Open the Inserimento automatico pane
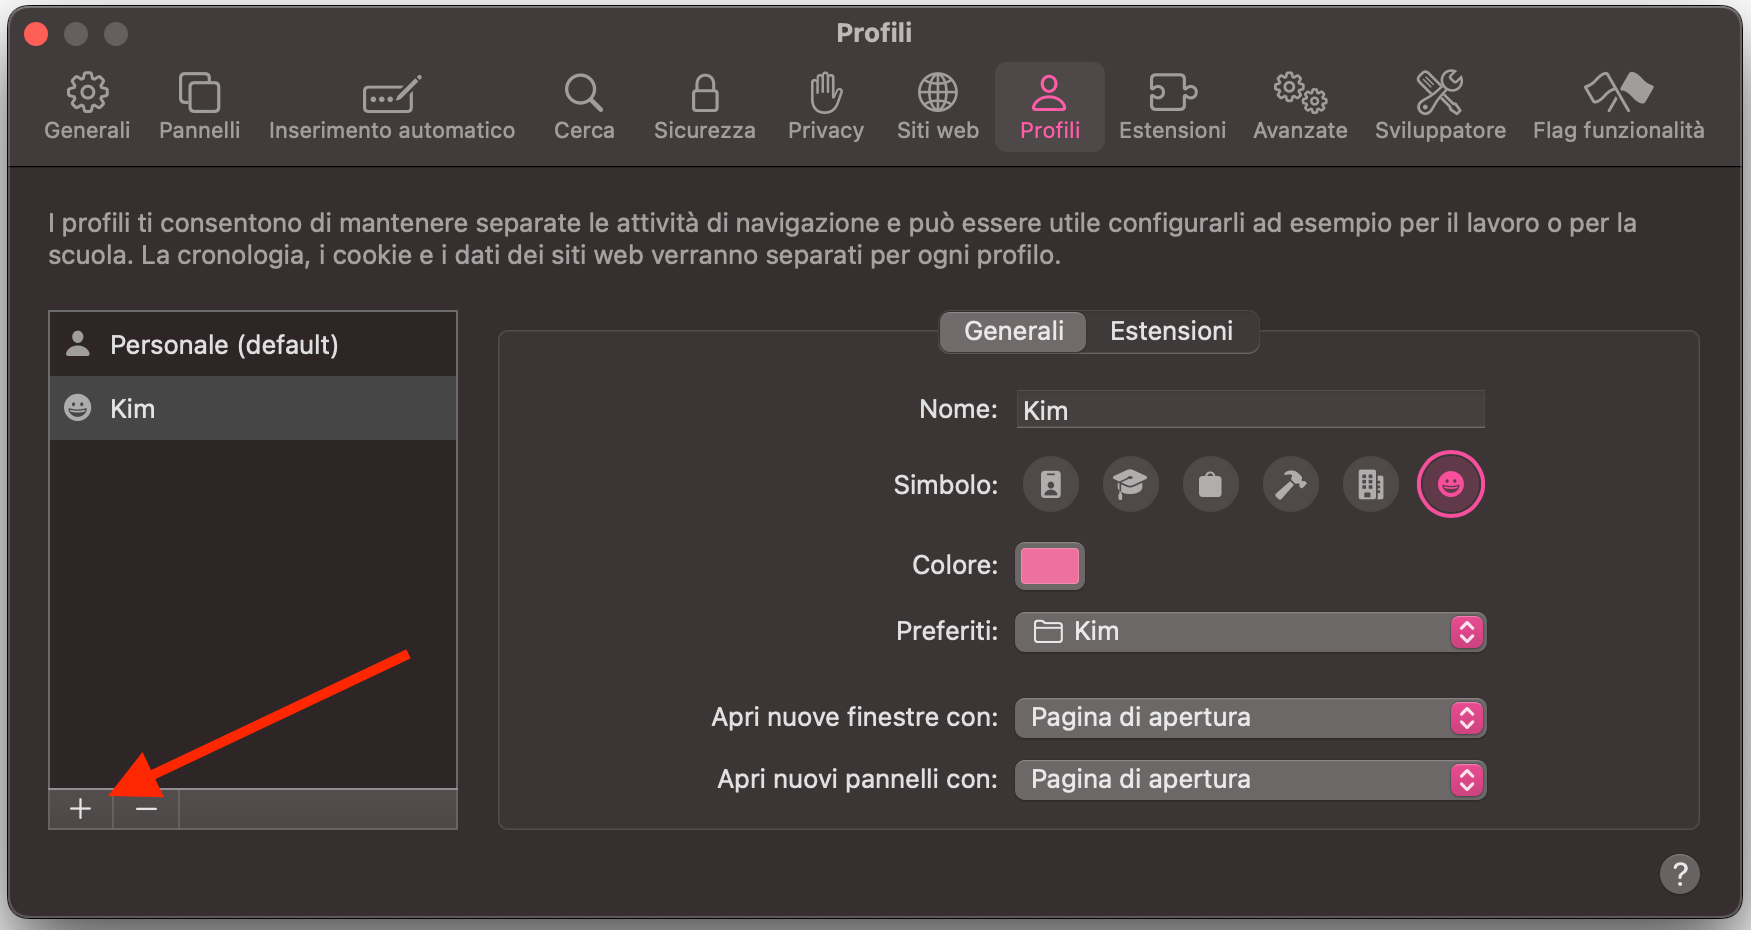Image resolution: width=1751 pixels, height=930 pixels. pos(391,105)
